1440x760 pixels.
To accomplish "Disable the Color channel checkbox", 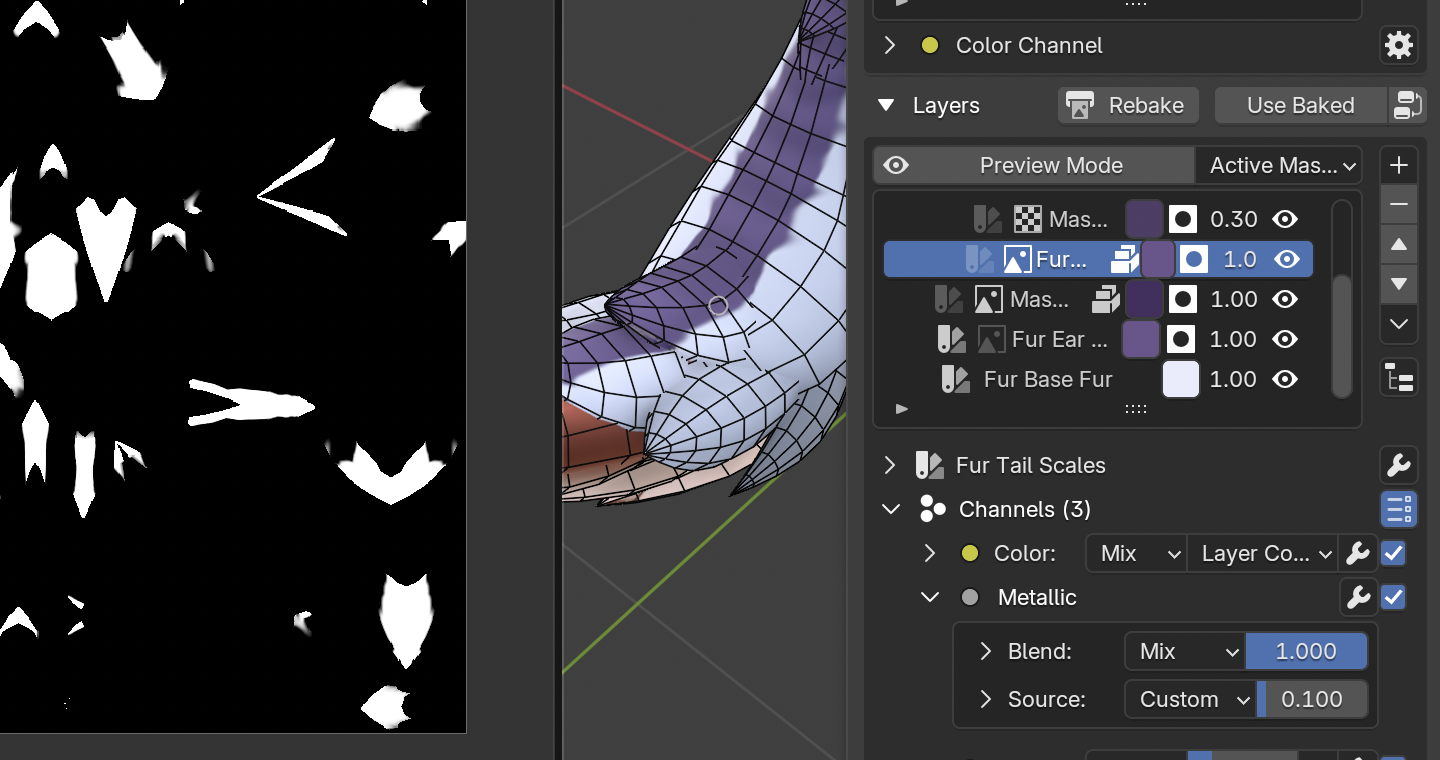I will click(x=1393, y=553).
